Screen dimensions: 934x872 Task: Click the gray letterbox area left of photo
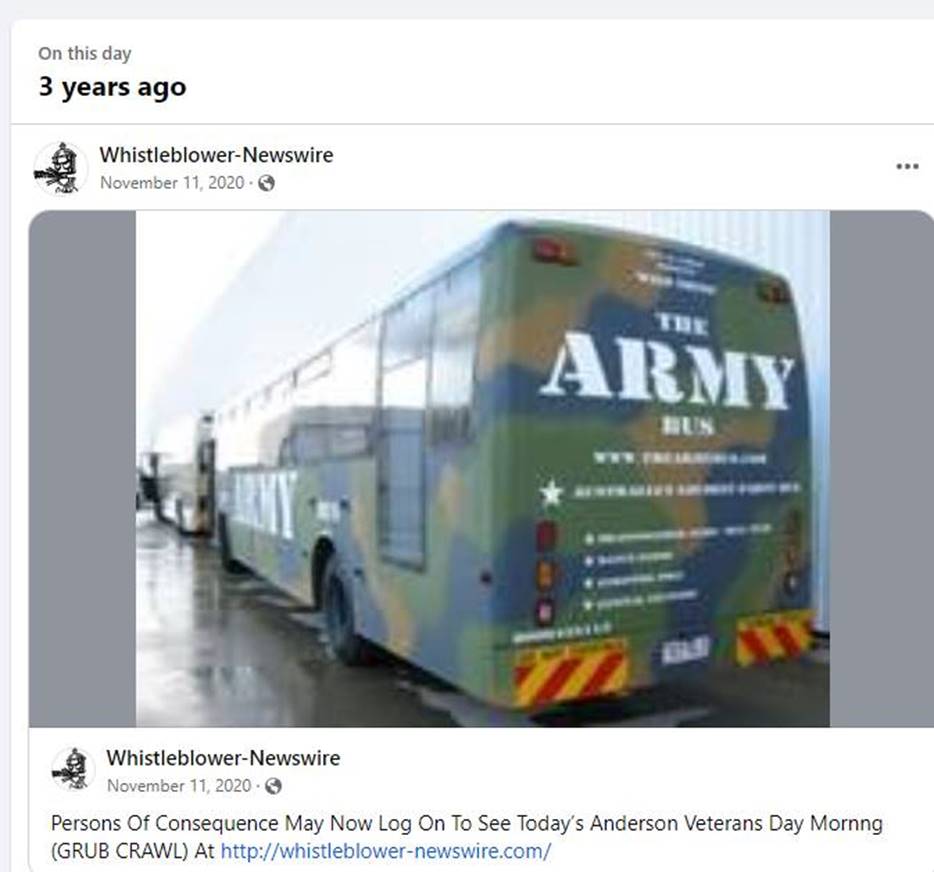(x=82, y=469)
